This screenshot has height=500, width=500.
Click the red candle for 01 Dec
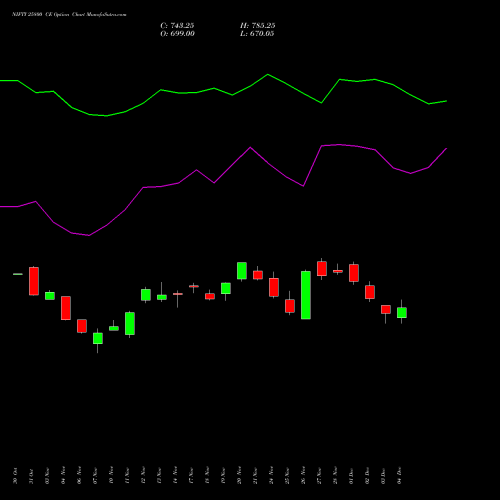click(x=354, y=273)
